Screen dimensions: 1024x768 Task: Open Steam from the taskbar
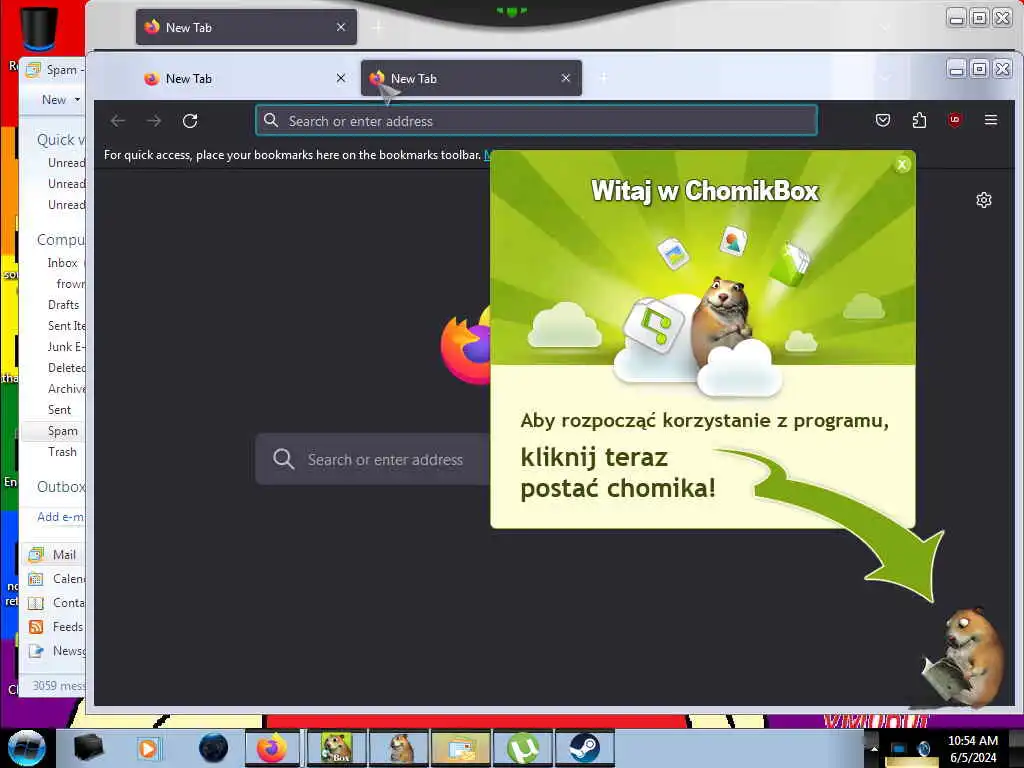pyautogui.click(x=584, y=748)
